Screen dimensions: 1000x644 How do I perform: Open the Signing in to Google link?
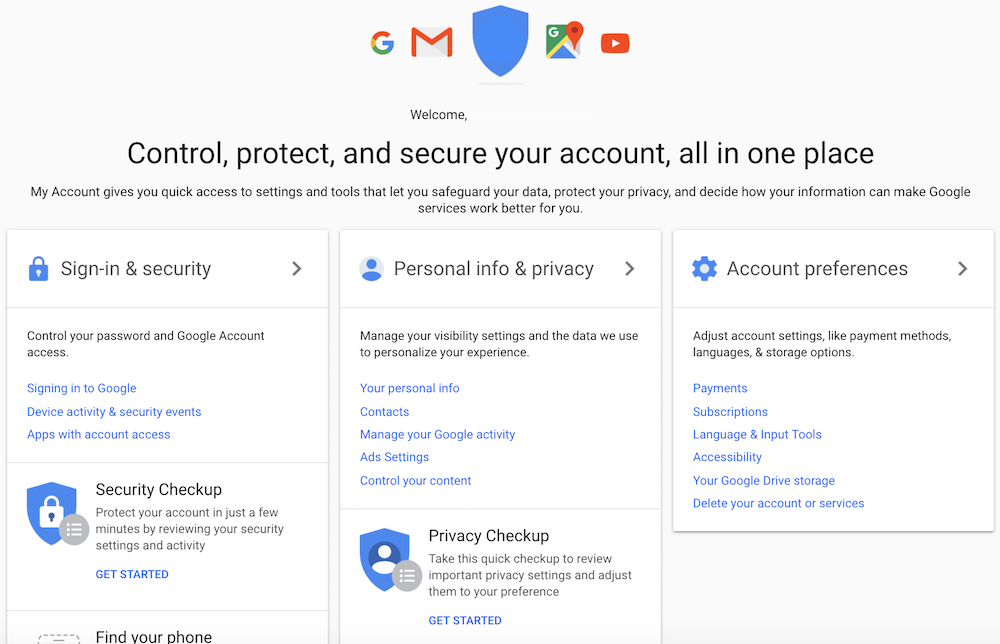pos(81,388)
